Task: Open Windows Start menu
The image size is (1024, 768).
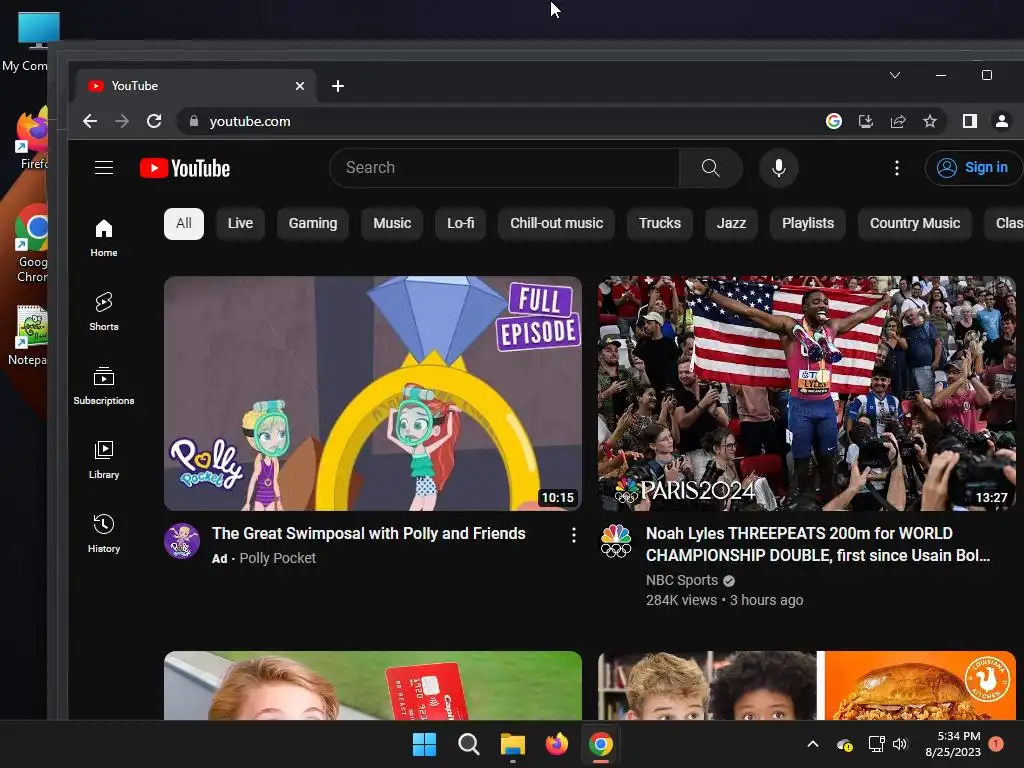Action: (424, 744)
